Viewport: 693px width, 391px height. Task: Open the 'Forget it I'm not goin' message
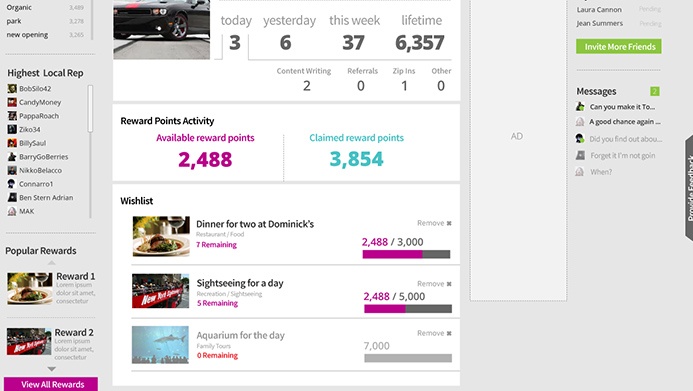click(x=623, y=156)
